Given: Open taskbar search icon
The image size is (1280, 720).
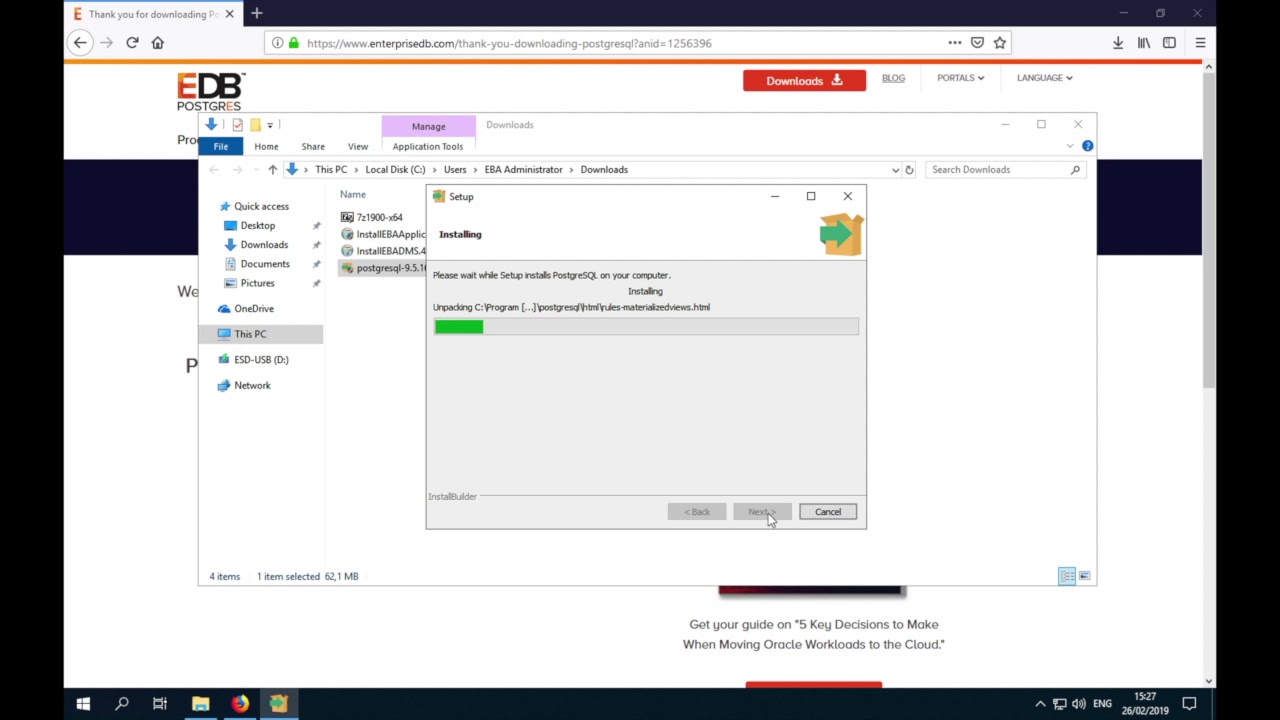Looking at the screenshot, I should [122, 704].
